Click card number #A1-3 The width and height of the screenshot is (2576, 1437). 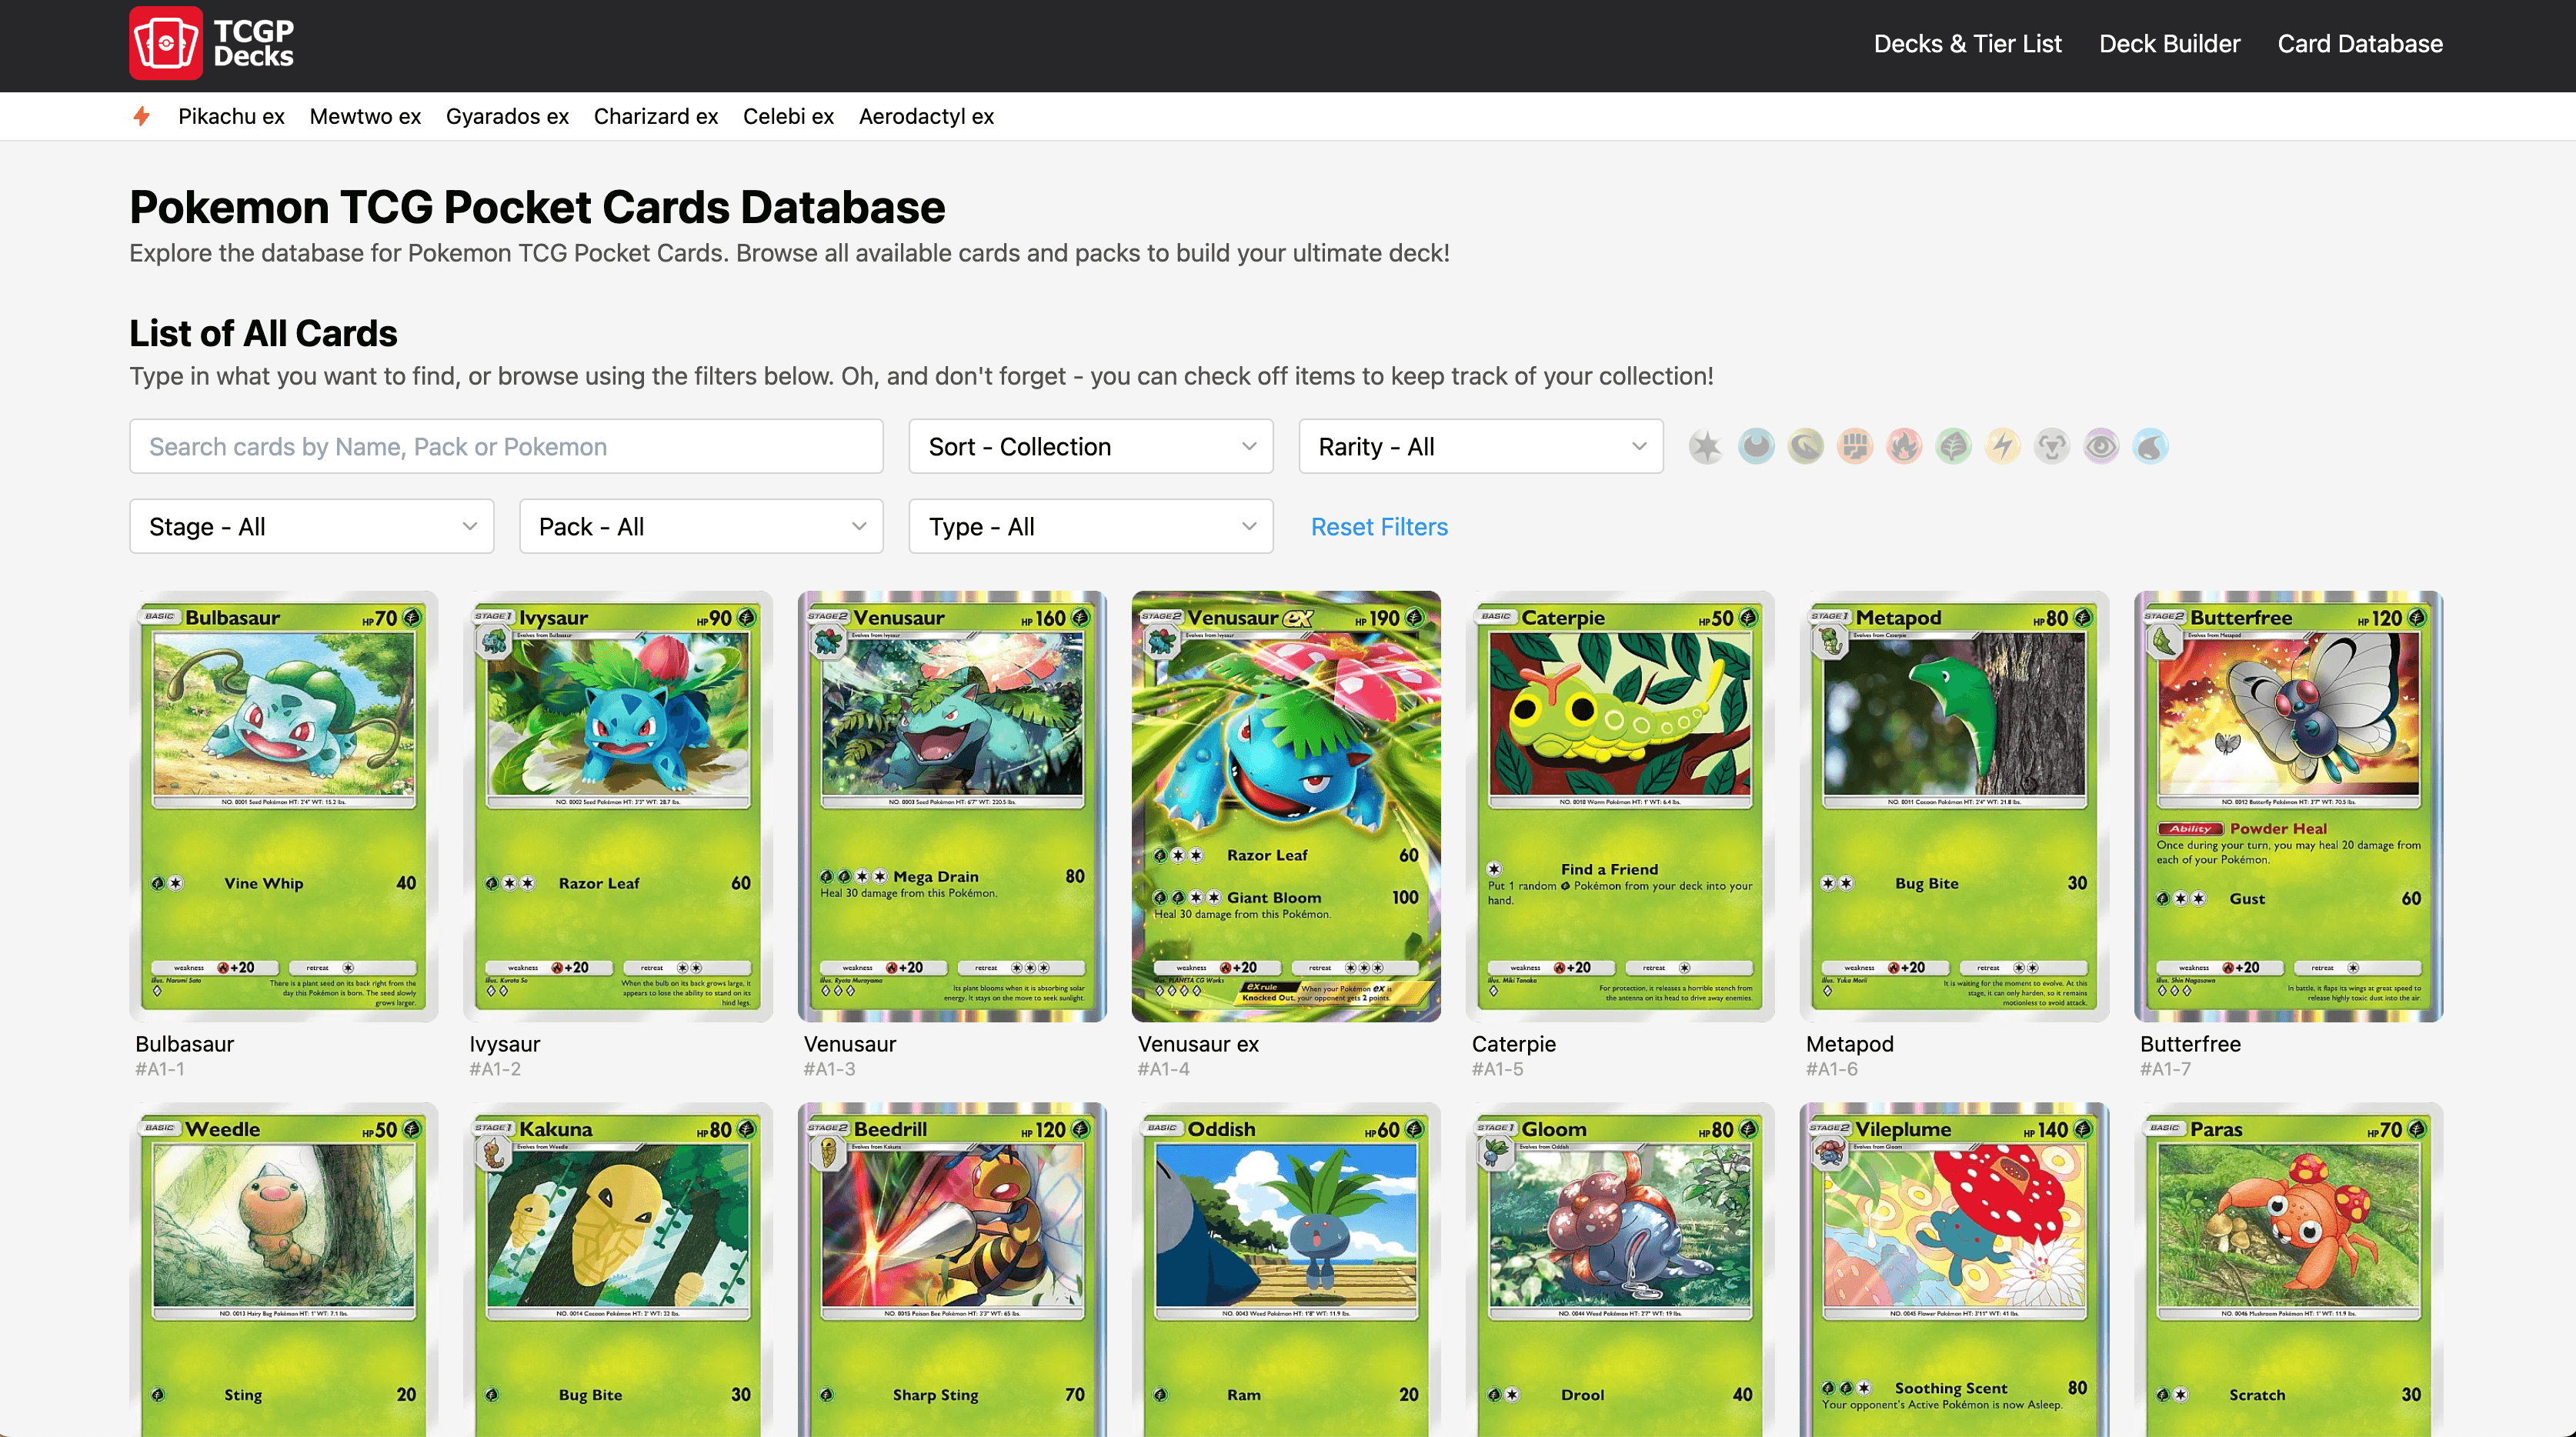[830, 1069]
